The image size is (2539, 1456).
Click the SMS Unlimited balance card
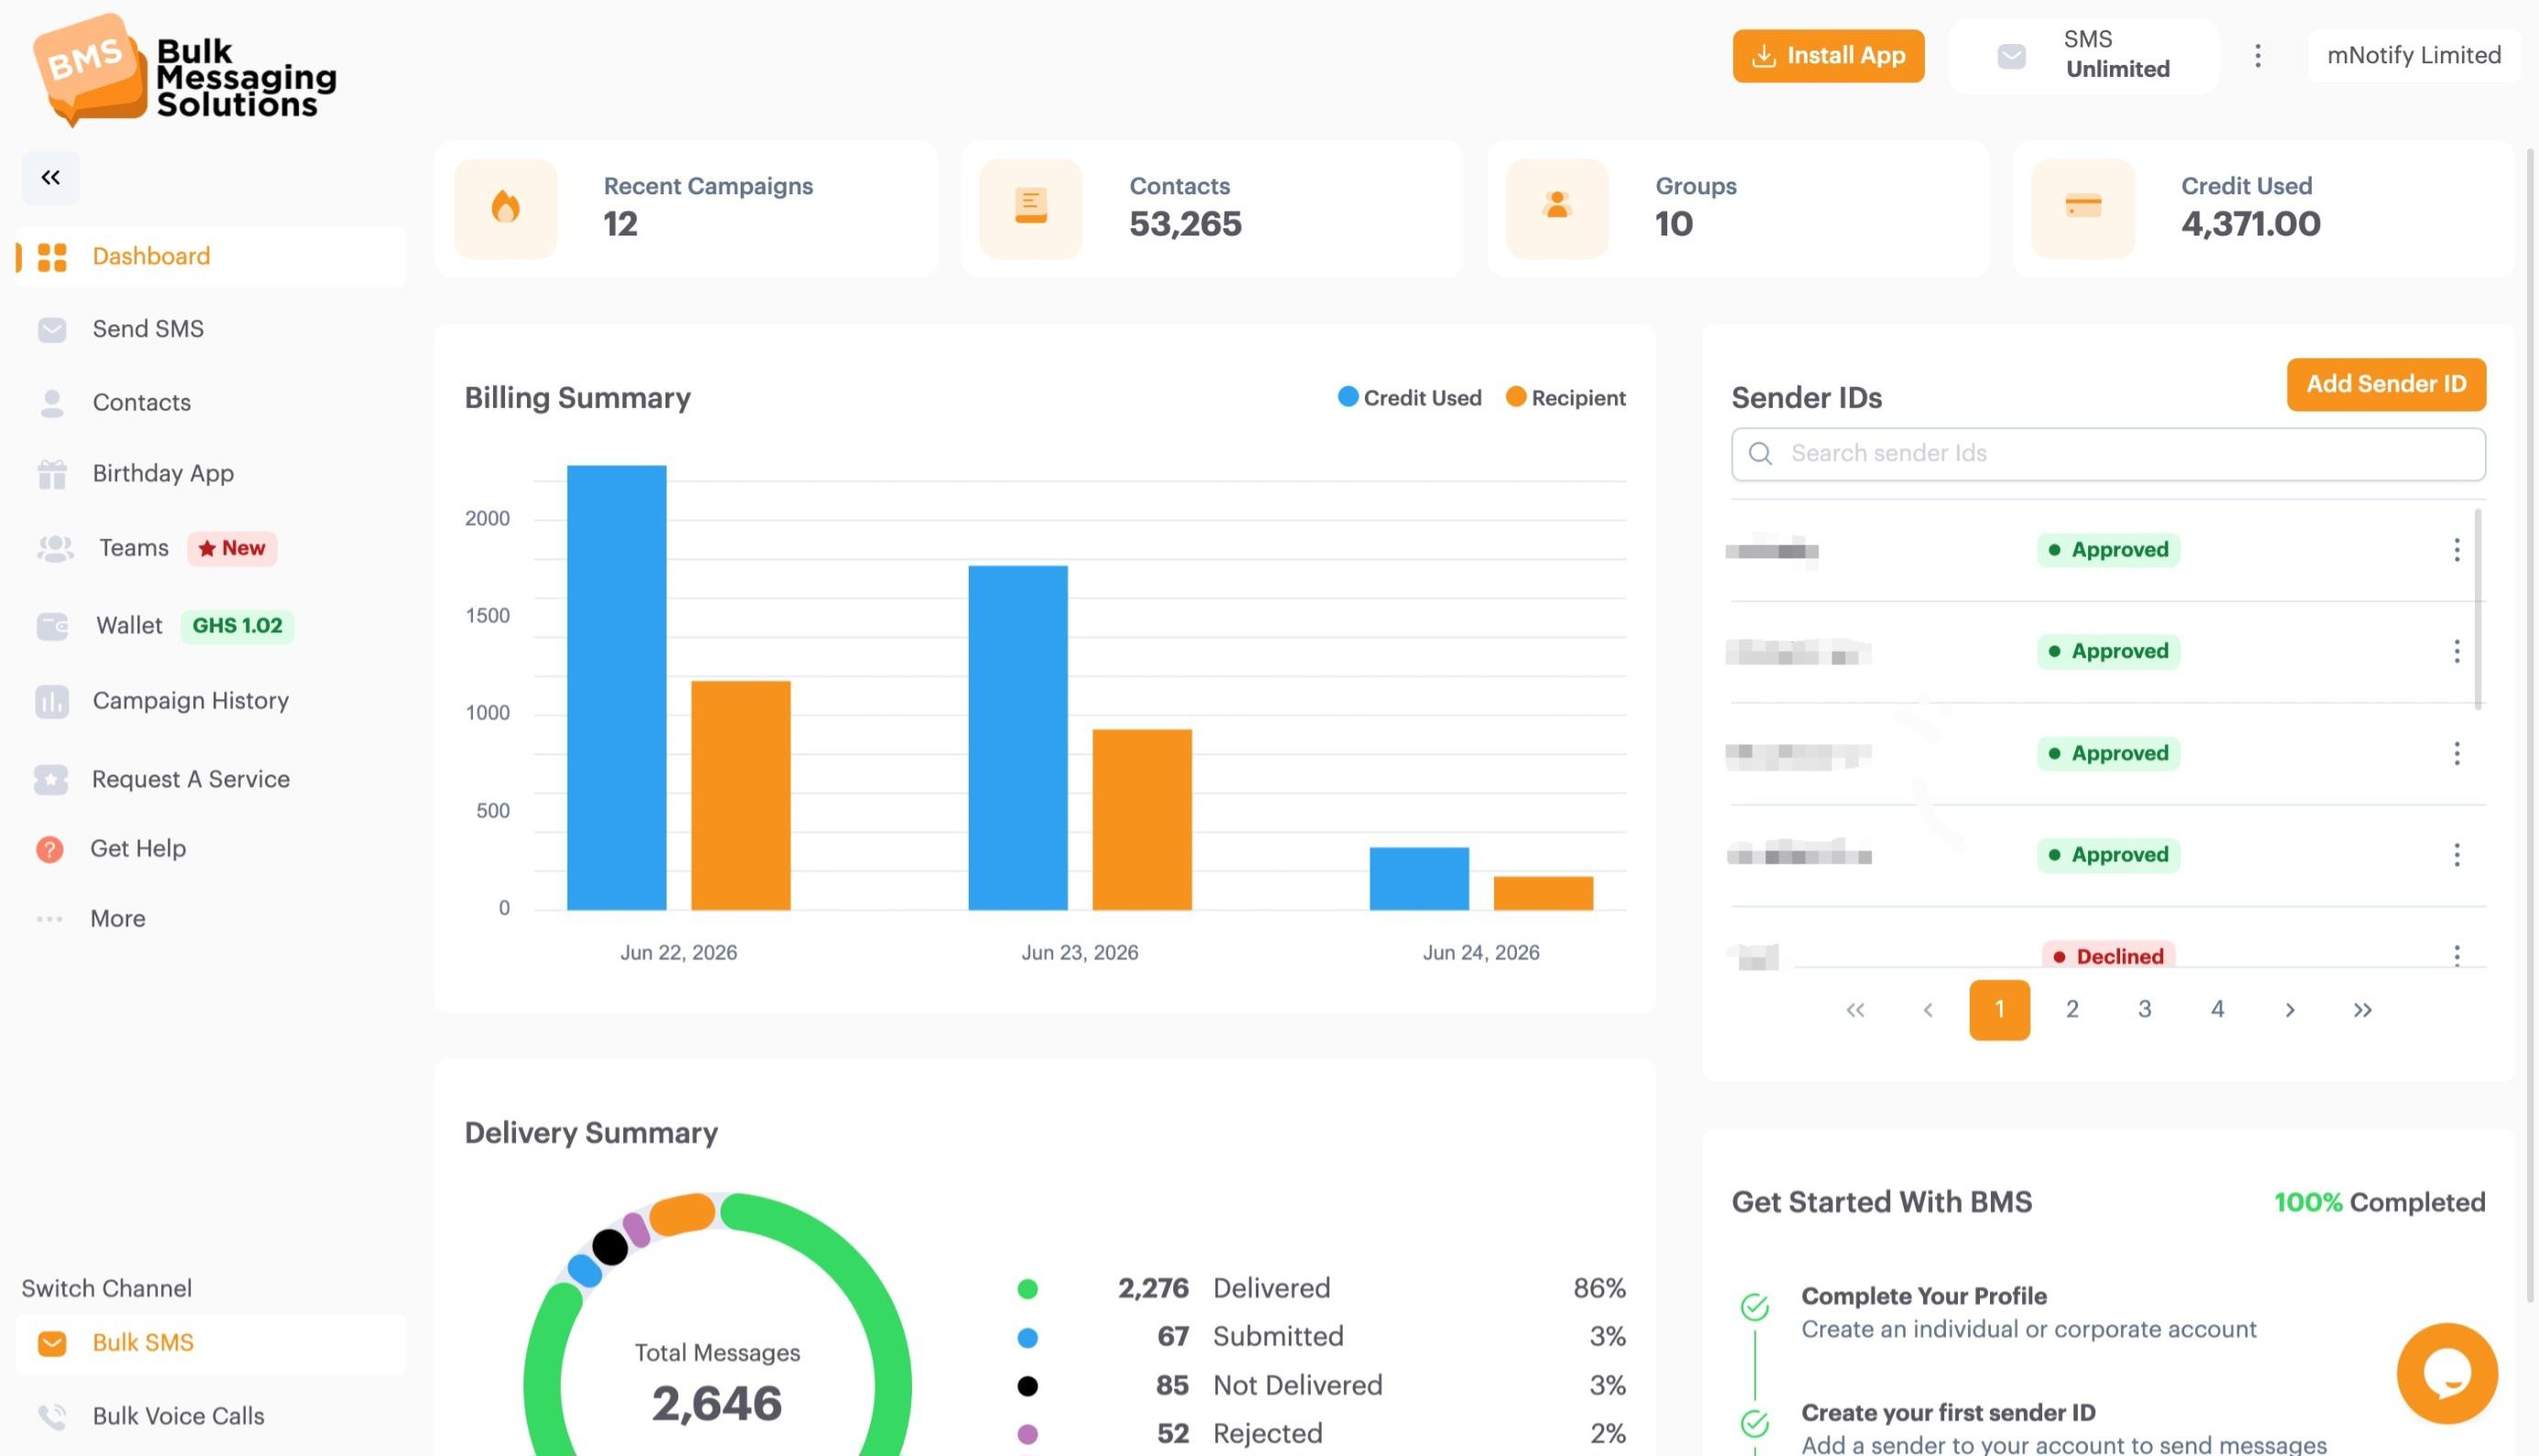(x=2083, y=56)
